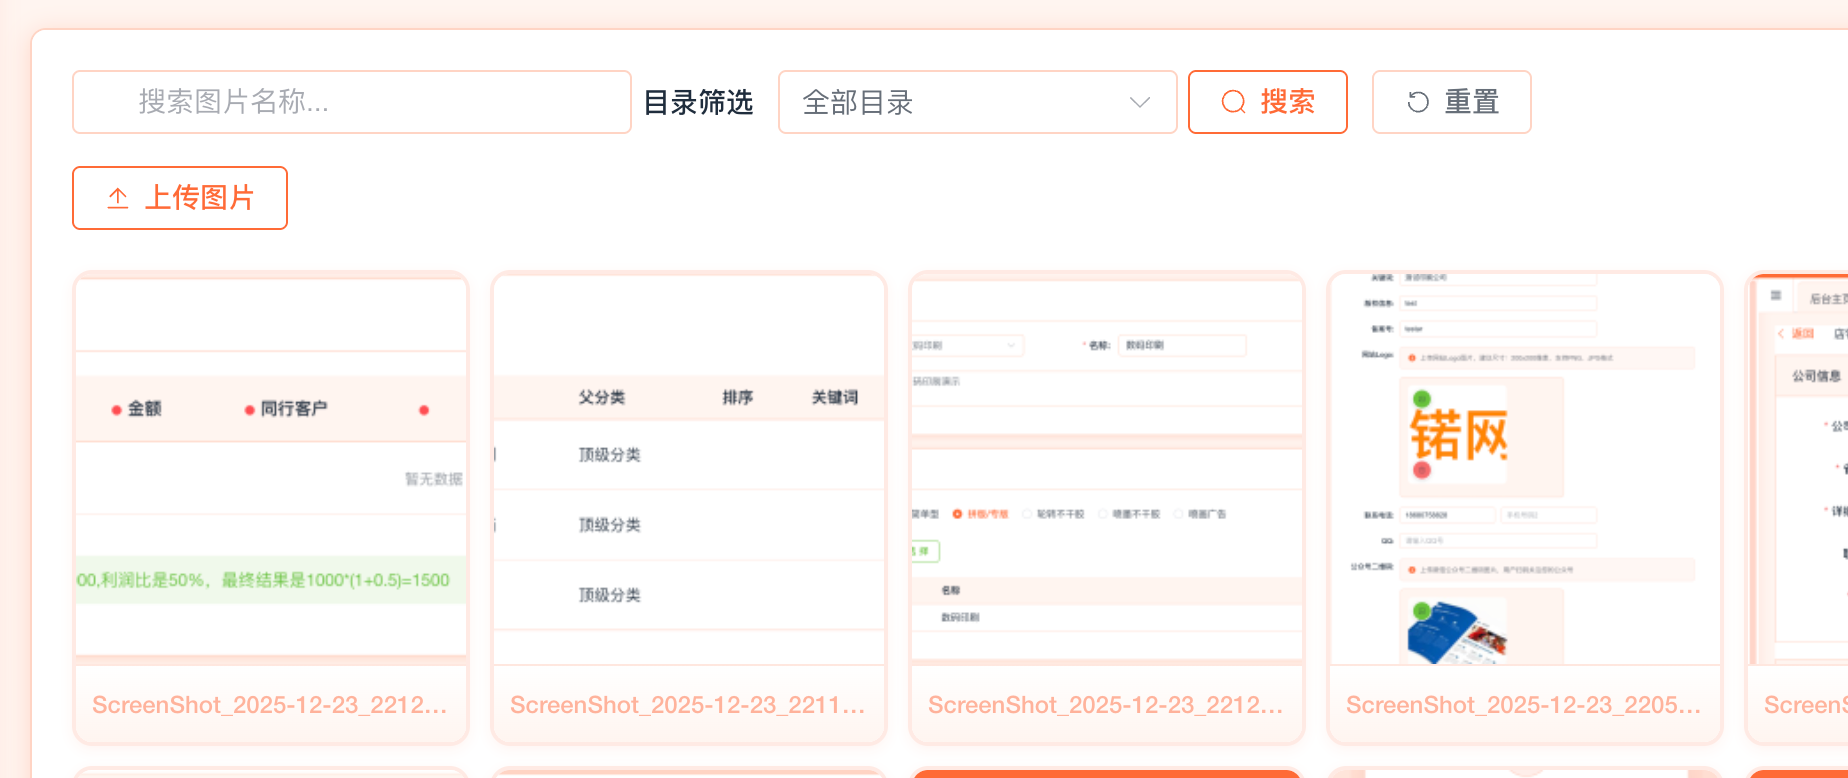Open the thumbnail showing 金额 and 同行客户 columns
This screenshot has width=1848, height=778.
[271, 470]
